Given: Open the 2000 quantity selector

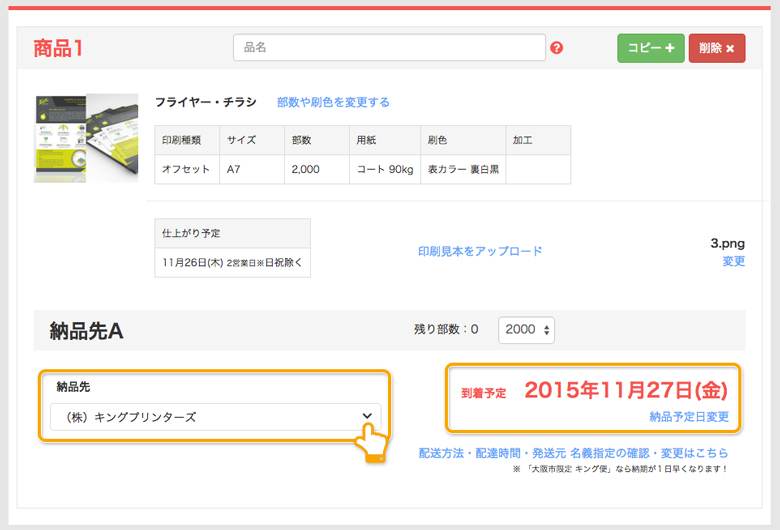Looking at the screenshot, I should click(x=526, y=329).
